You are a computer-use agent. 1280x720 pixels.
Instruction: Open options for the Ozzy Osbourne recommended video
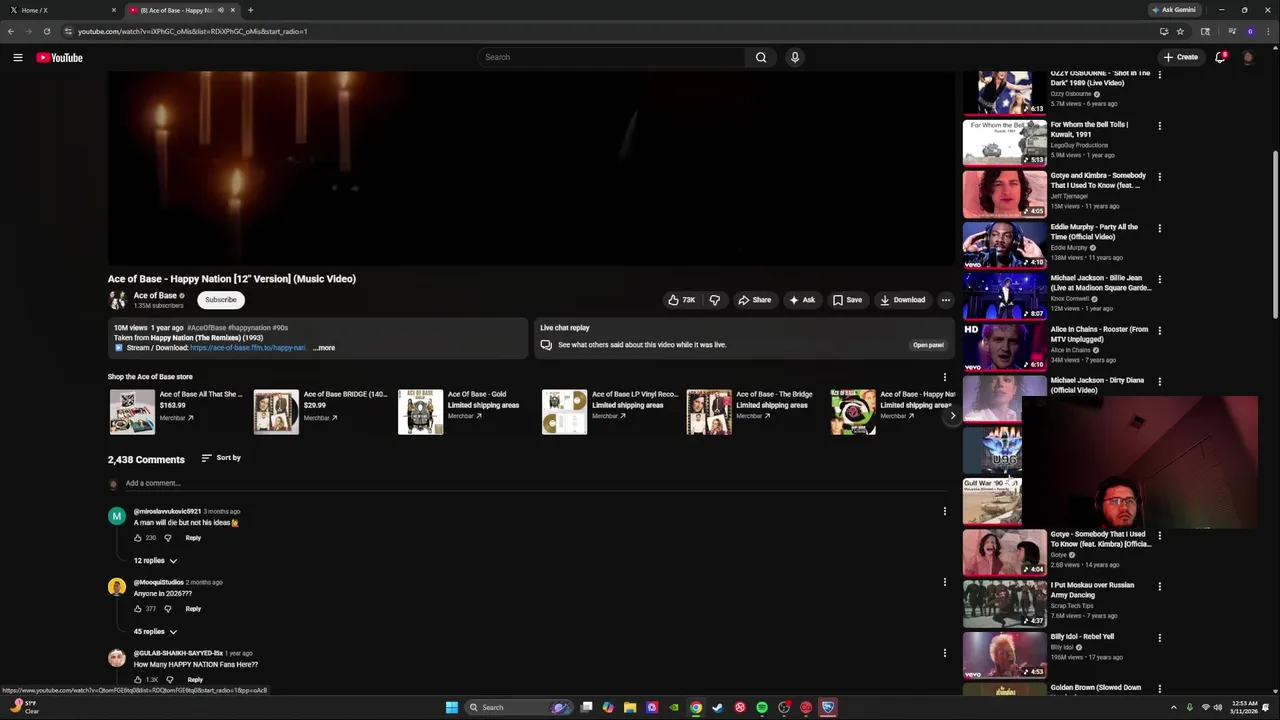click(1159, 74)
